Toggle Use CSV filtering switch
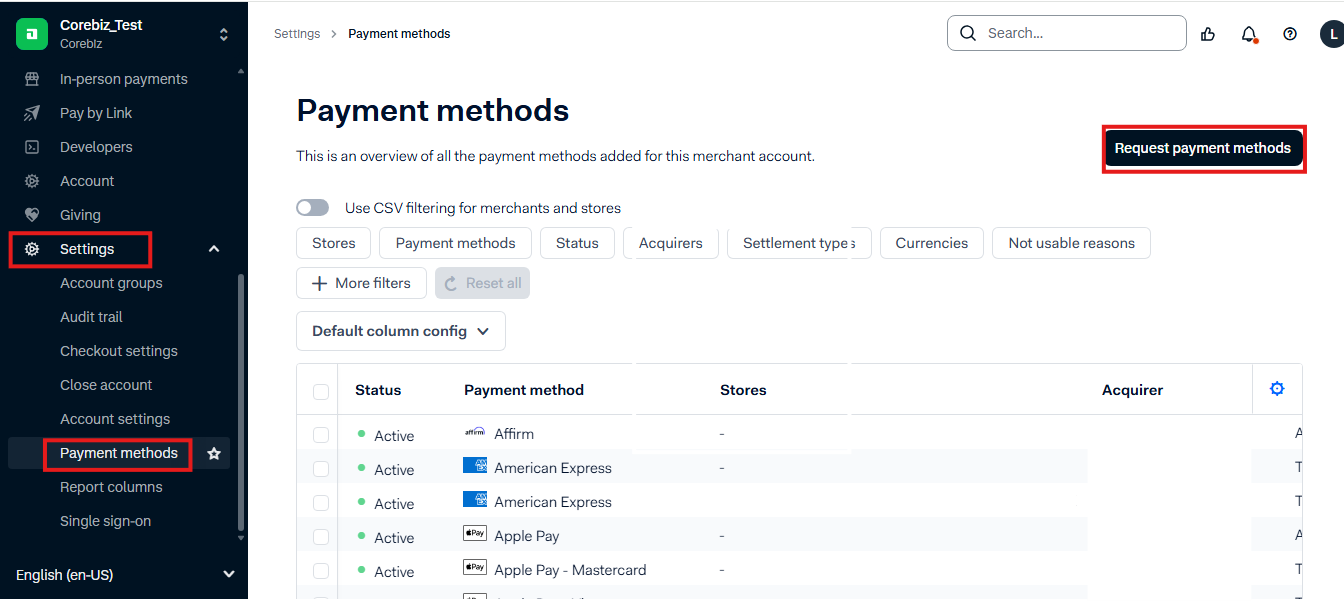 (x=313, y=208)
